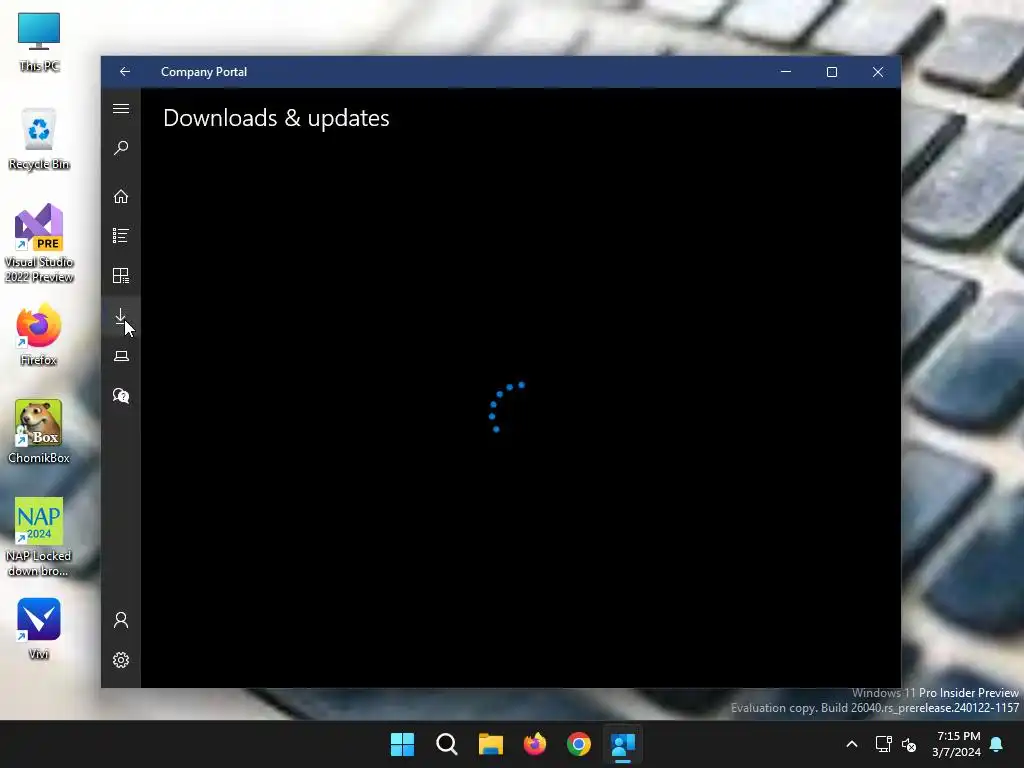Go to Home in sidebar

121,196
